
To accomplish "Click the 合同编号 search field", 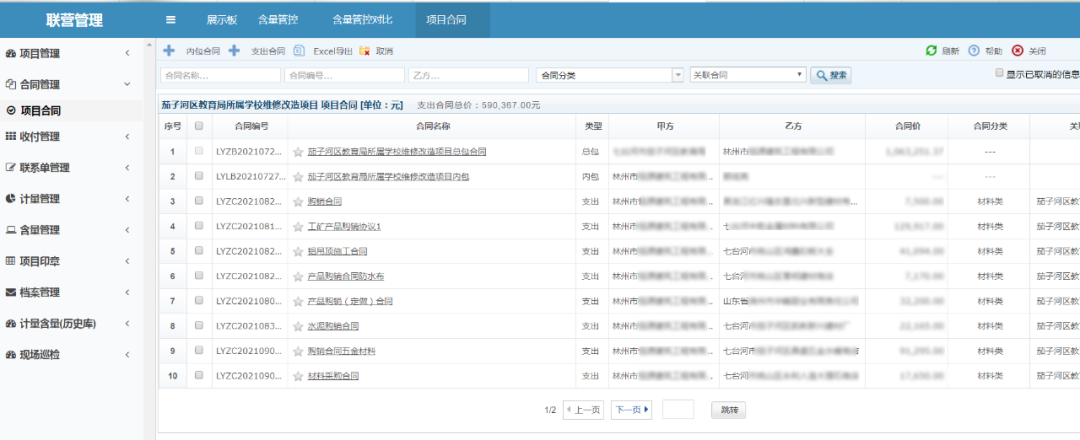I will click(344, 75).
